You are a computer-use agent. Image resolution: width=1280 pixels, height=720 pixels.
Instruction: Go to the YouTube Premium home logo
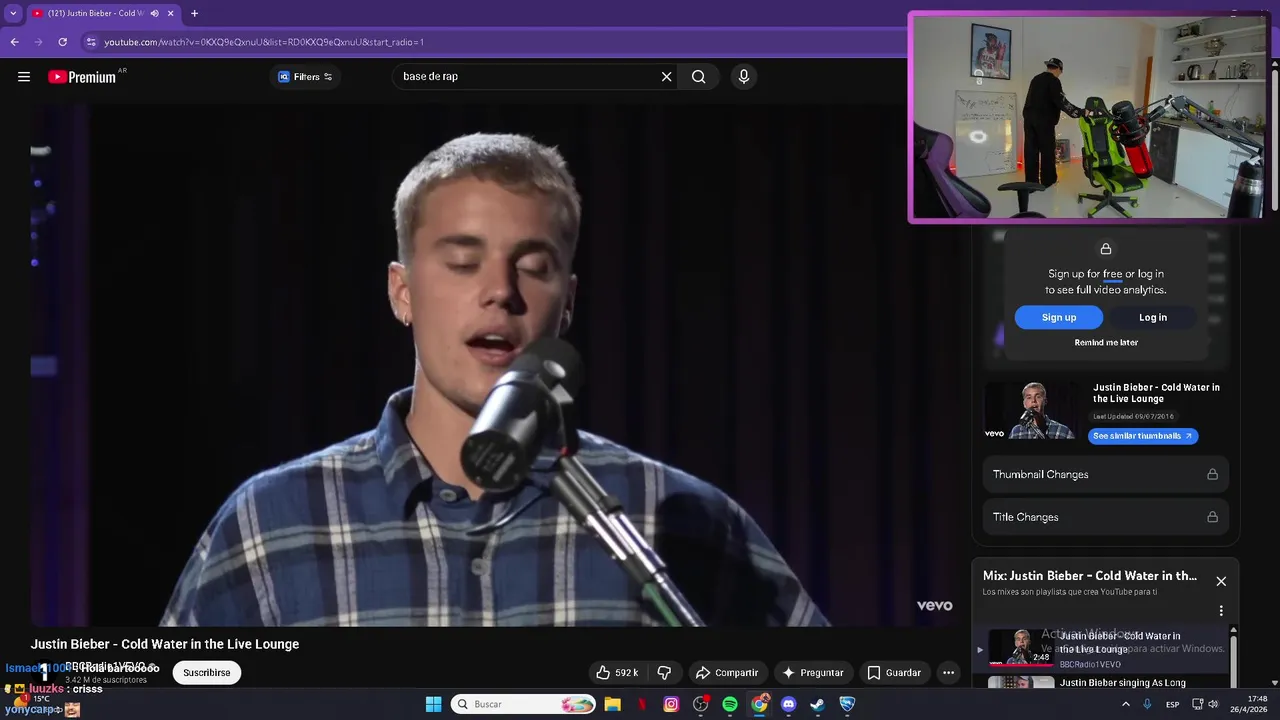point(82,77)
